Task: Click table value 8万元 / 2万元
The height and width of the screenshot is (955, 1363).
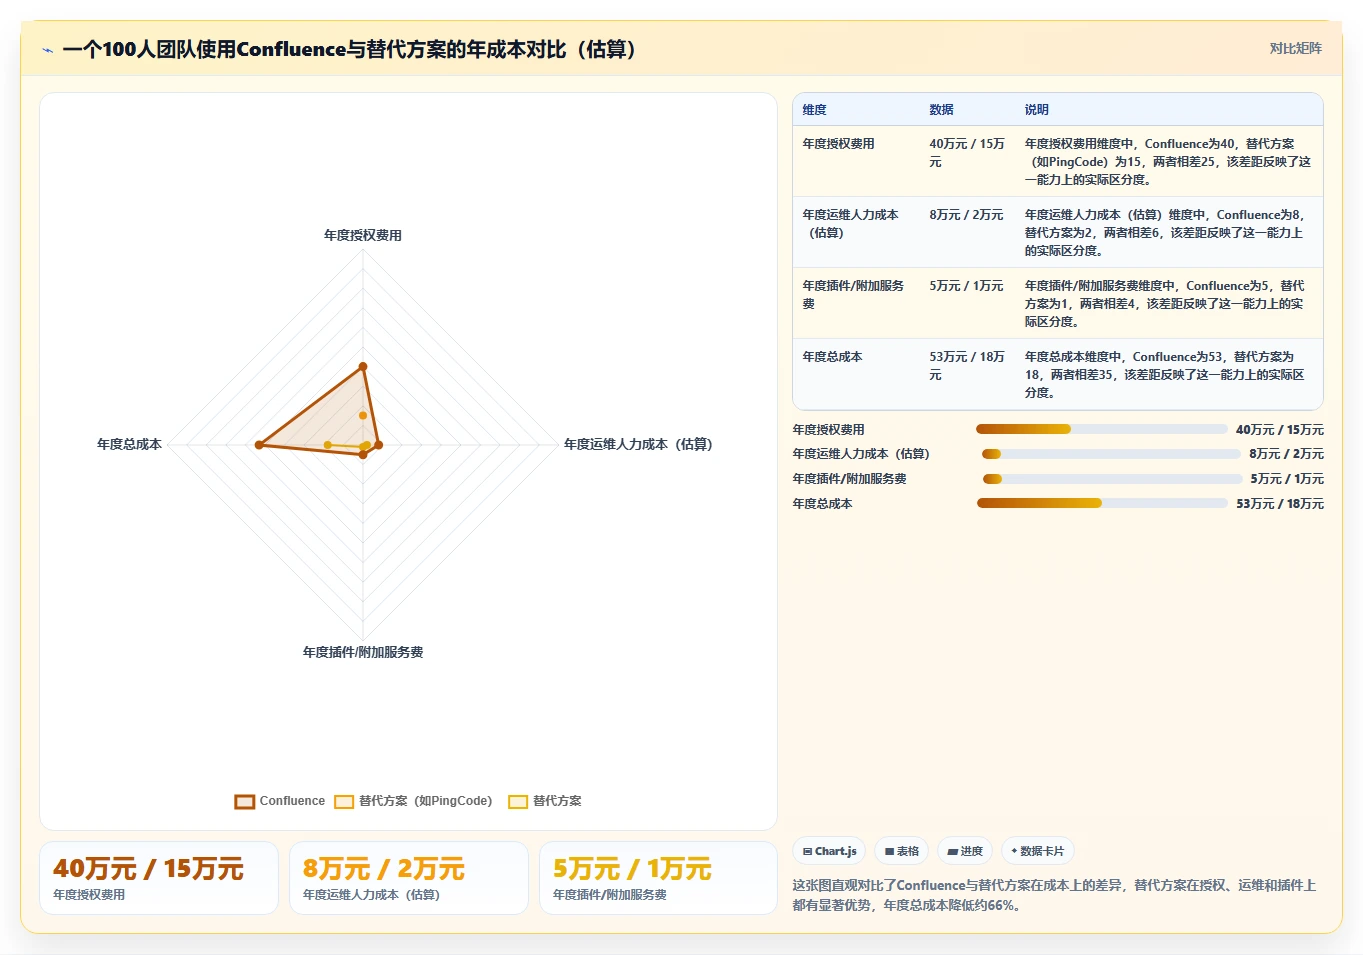Action: coord(966,215)
